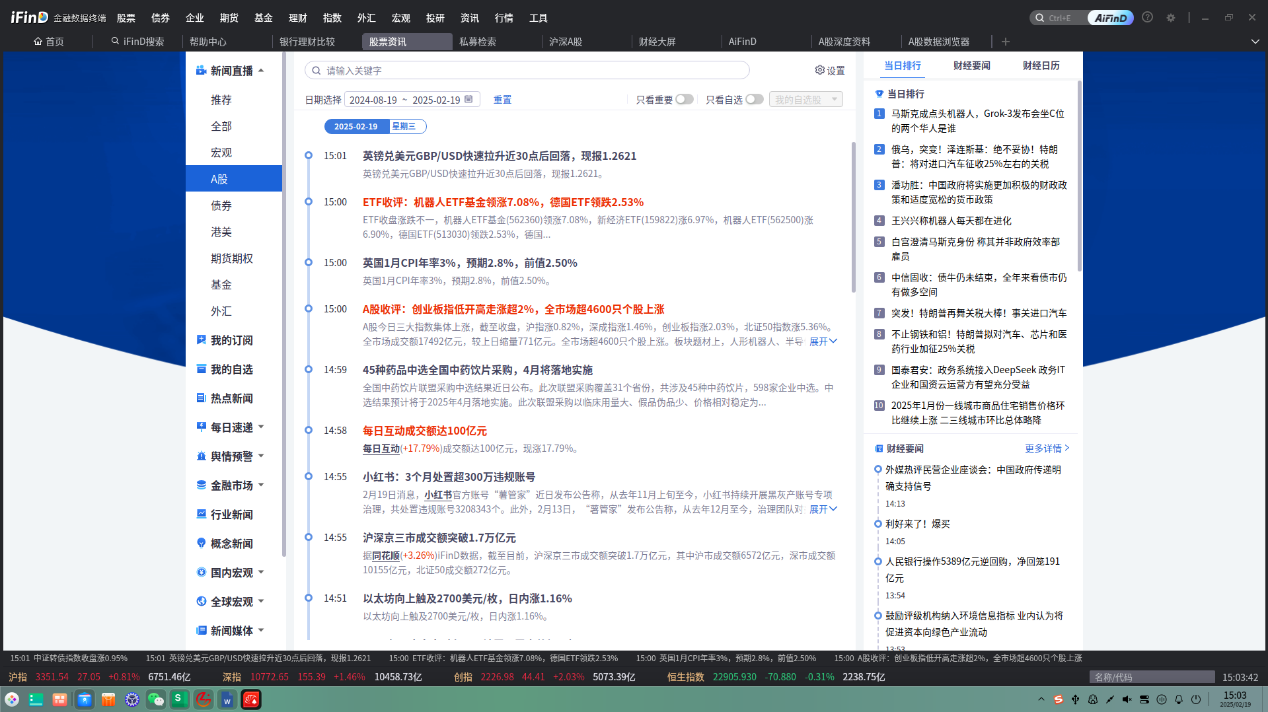1268x712 pixels.
Task: Open the 日期选择 date range picker
Action: point(412,100)
